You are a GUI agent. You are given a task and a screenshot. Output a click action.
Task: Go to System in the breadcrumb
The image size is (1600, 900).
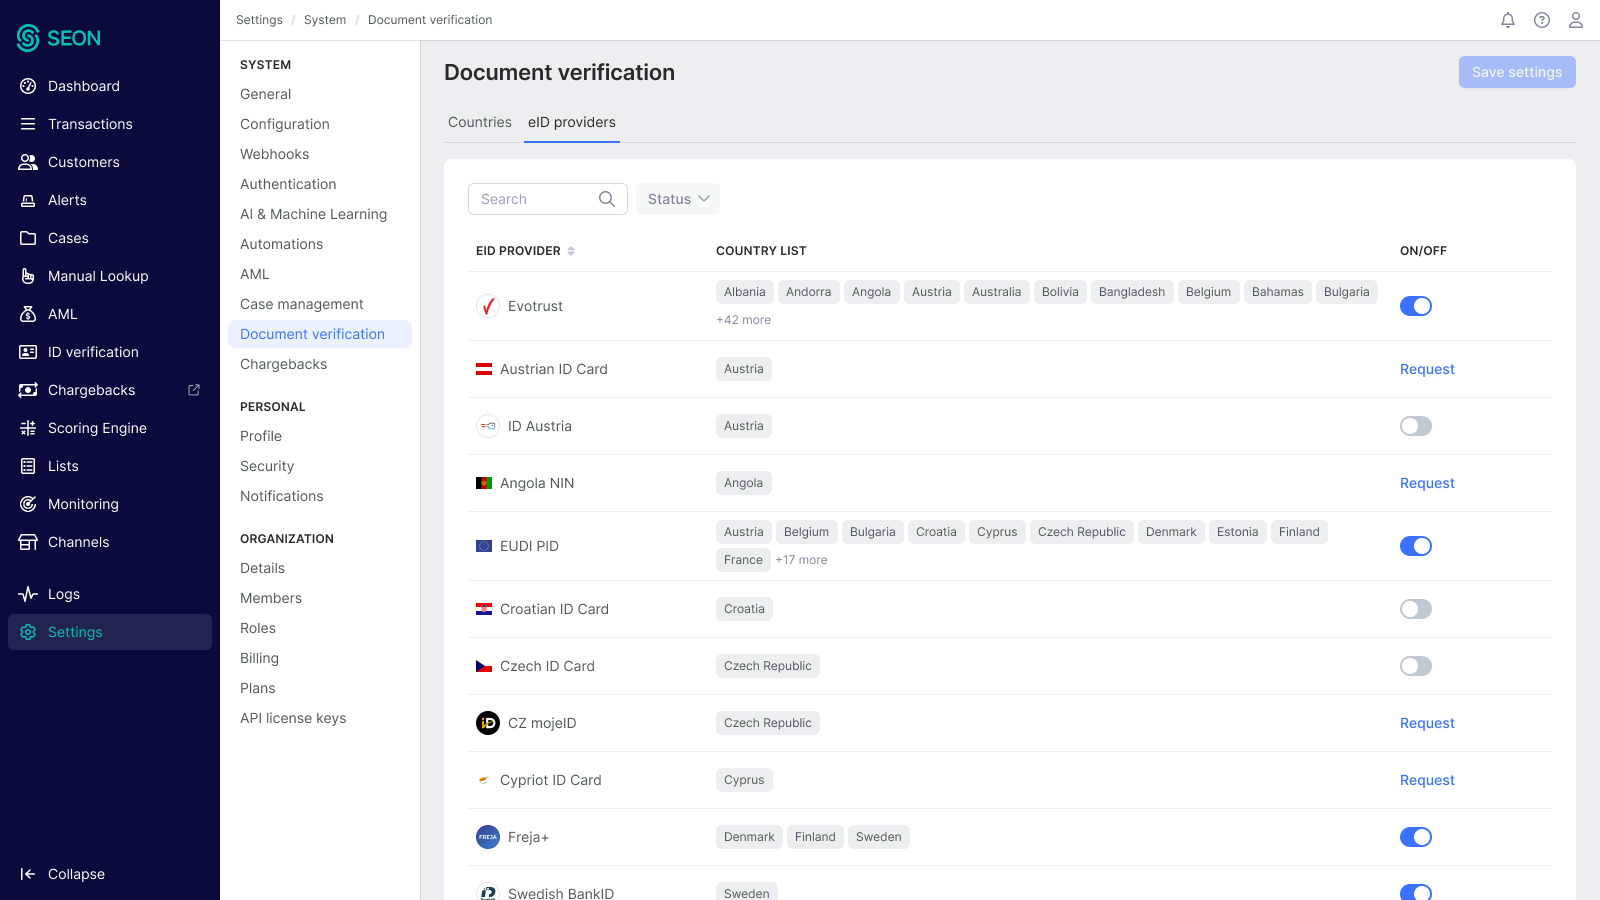pos(325,20)
